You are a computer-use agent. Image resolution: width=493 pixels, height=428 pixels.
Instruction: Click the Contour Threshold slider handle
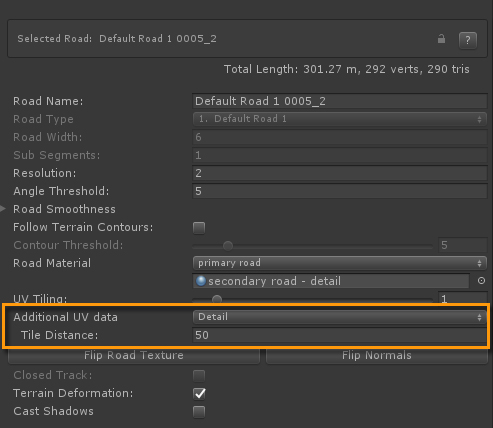[228, 246]
